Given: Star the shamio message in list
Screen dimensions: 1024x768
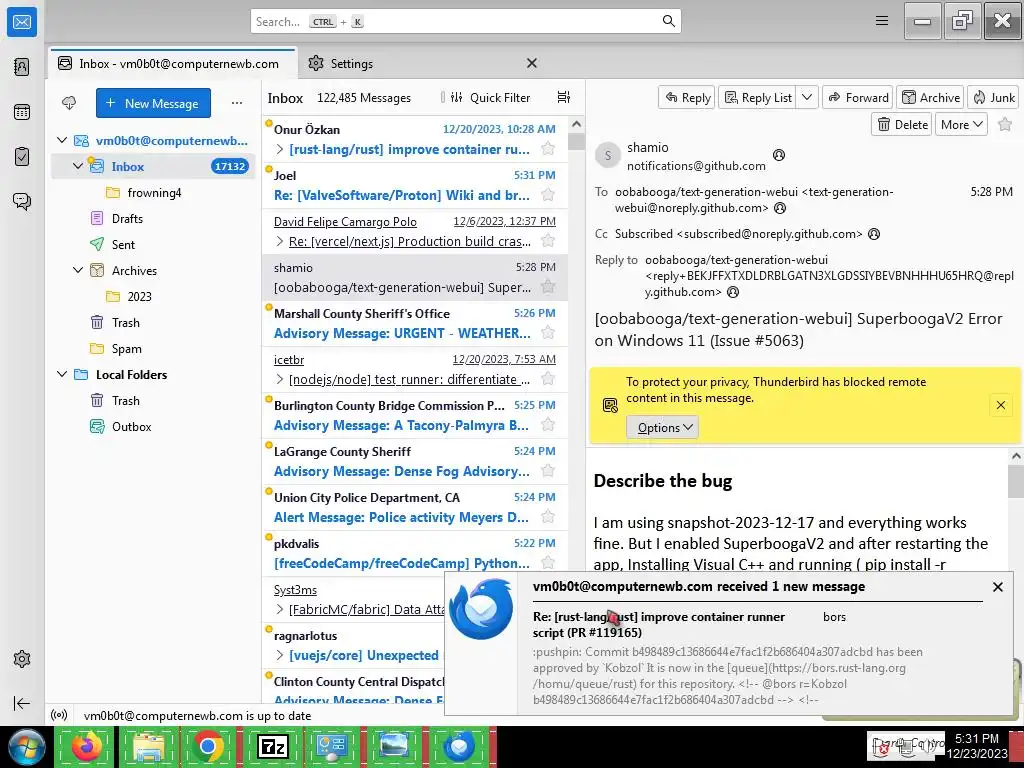Looking at the screenshot, I should tap(548, 287).
